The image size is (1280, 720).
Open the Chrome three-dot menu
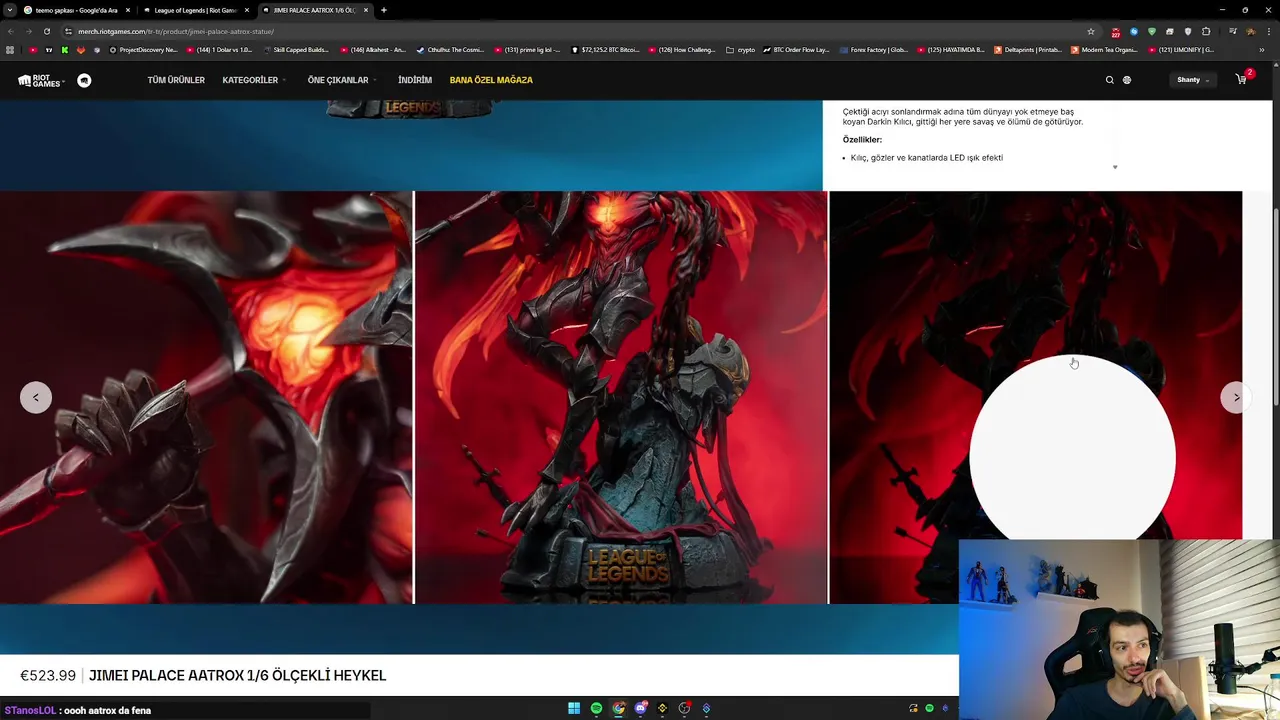pyautogui.click(x=1268, y=31)
